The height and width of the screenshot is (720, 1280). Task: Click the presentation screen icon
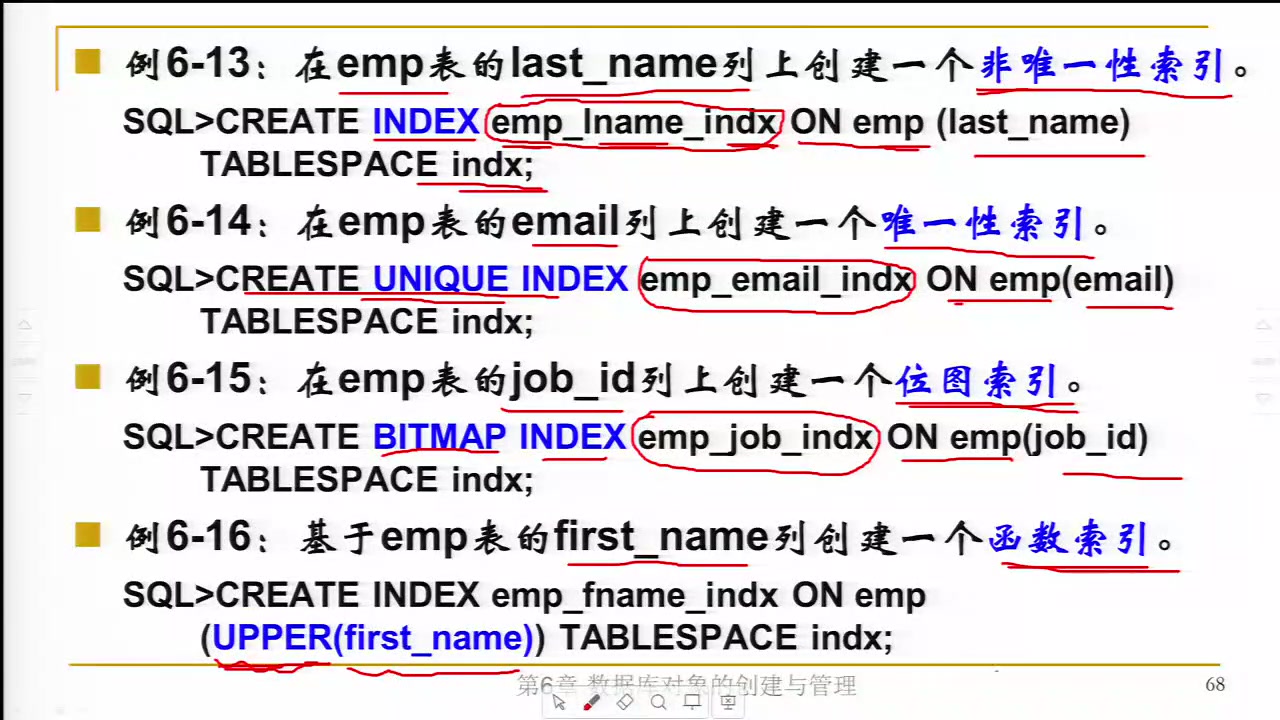click(x=692, y=703)
